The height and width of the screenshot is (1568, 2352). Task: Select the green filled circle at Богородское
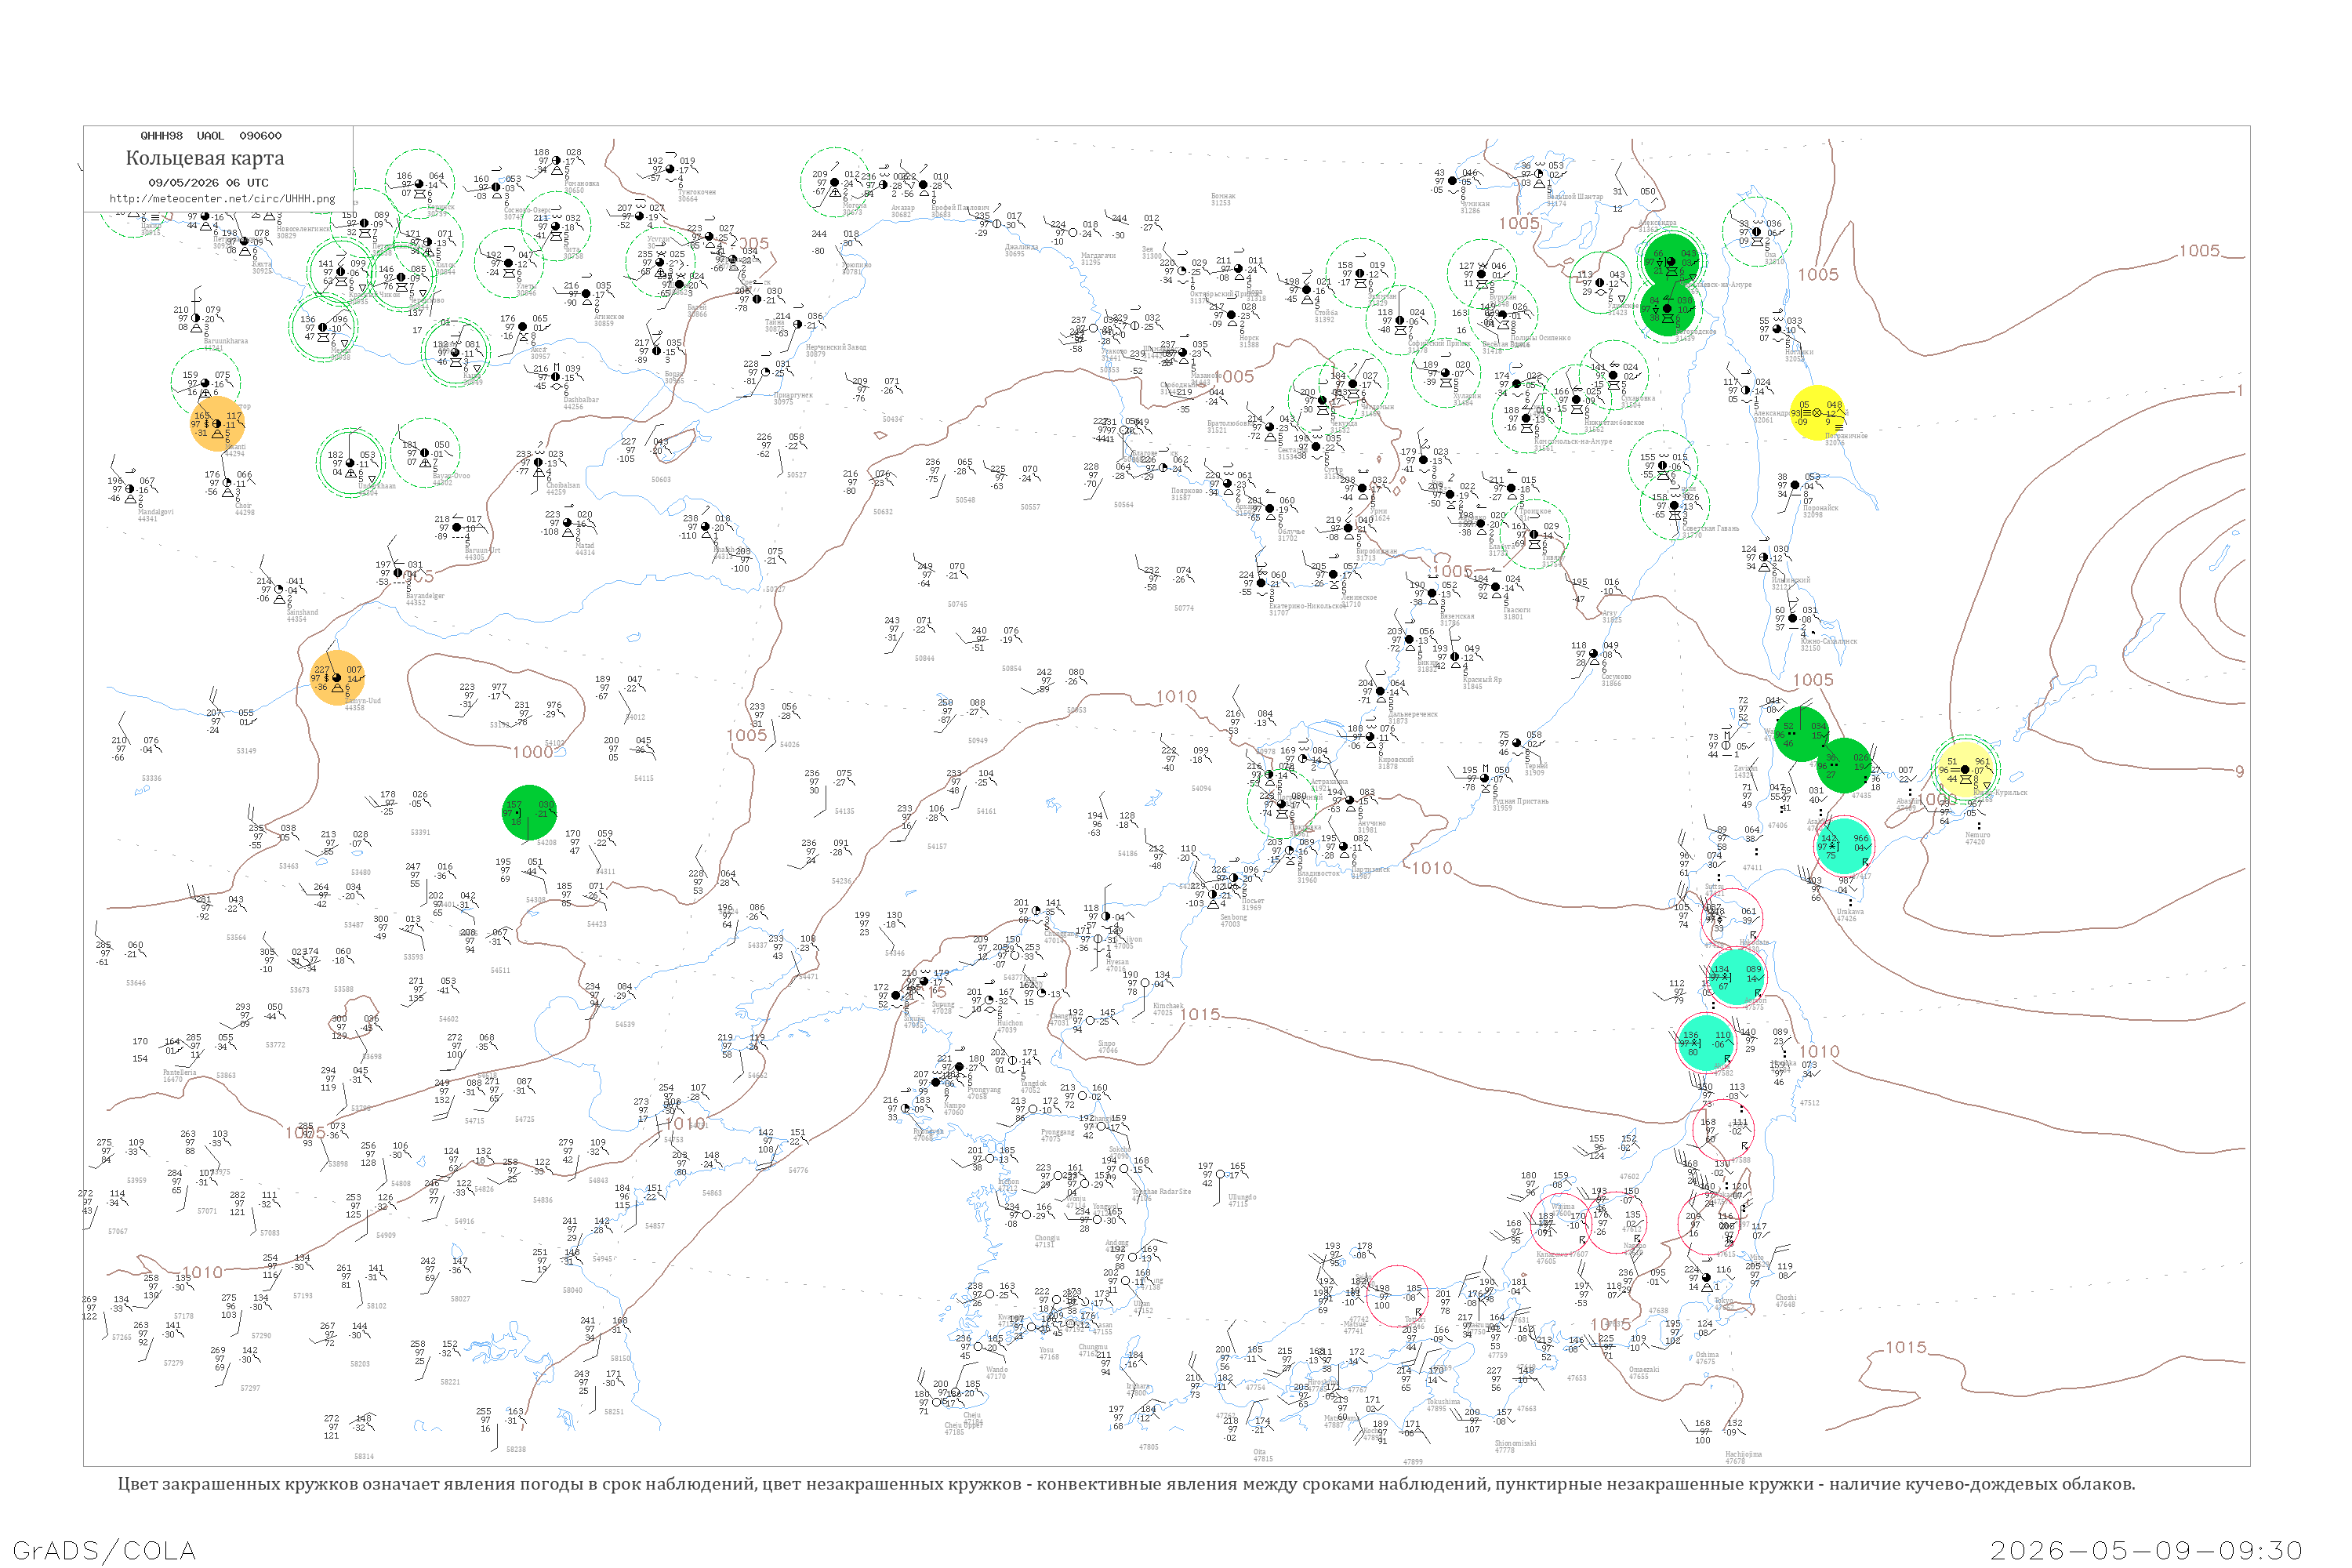point(1668,309)
